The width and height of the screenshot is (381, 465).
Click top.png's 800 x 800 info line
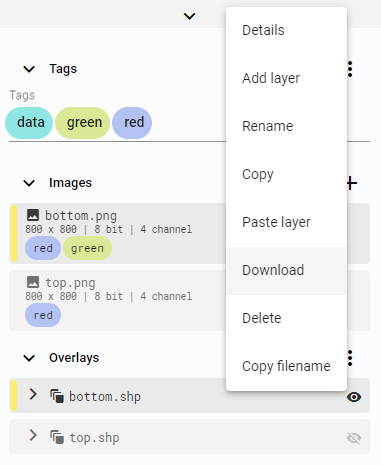click(x=109, y=296)
